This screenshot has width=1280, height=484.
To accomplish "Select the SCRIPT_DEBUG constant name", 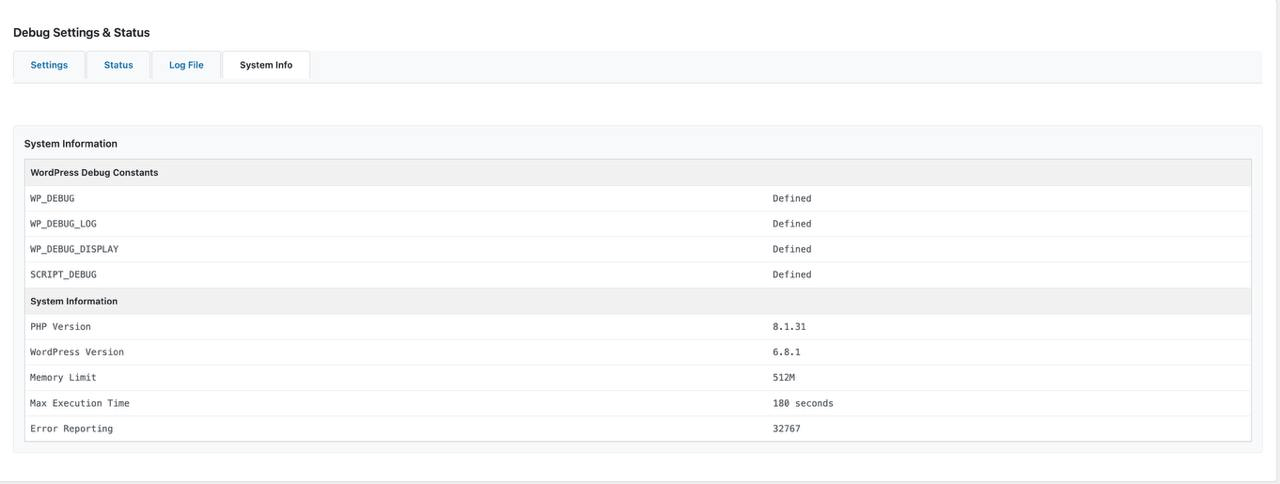I will pos(63,275).
